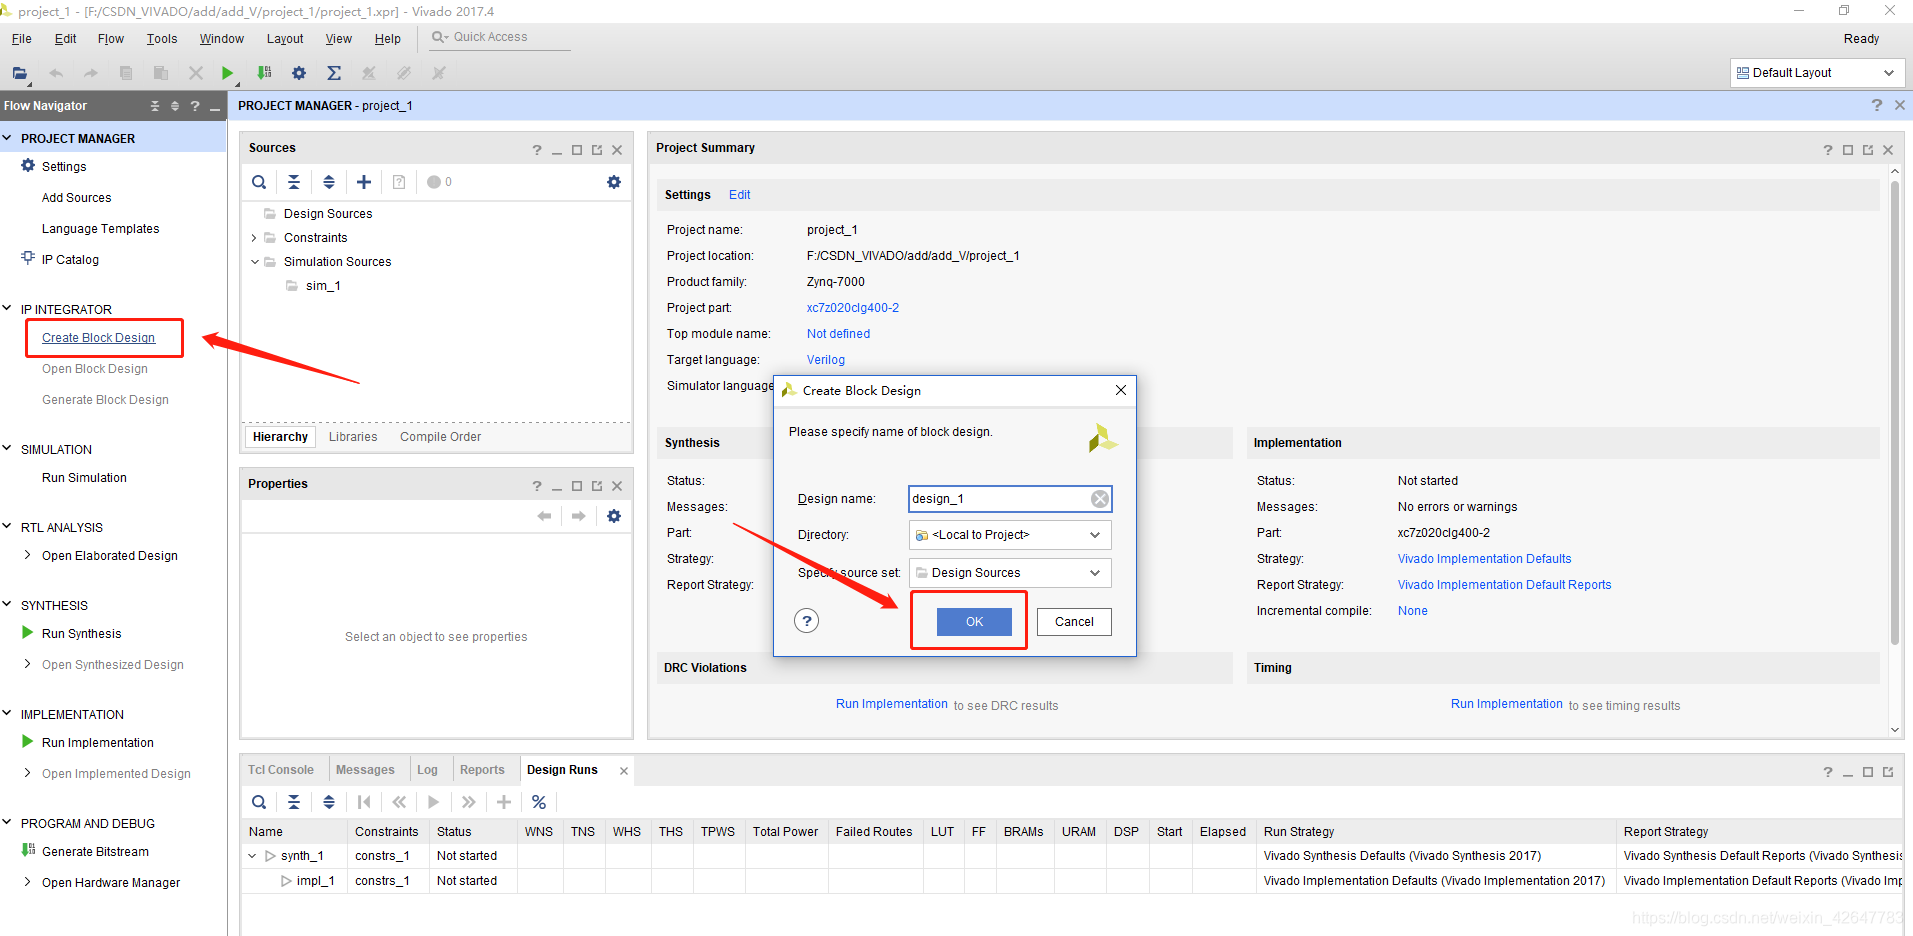Screen dimensions: 1913x936
Task: Expand Open Hardware Manager item
Action: pyautogui.click(x=27, y=882)
